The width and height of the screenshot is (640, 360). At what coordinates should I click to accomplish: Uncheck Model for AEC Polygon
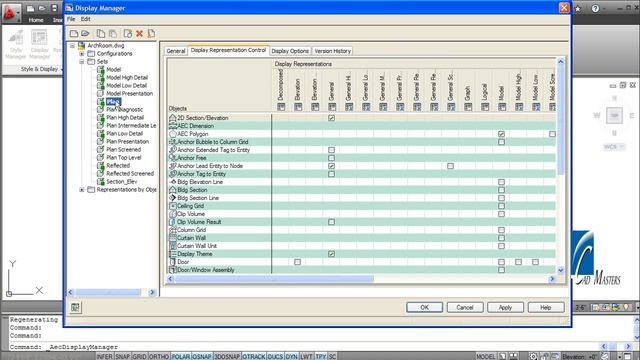[x=501, y=134]
